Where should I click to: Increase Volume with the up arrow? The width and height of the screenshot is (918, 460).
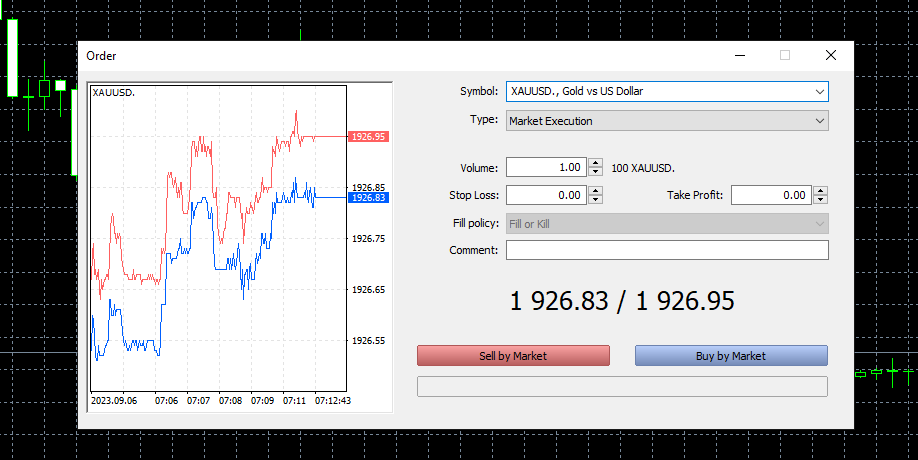(596, 163)
